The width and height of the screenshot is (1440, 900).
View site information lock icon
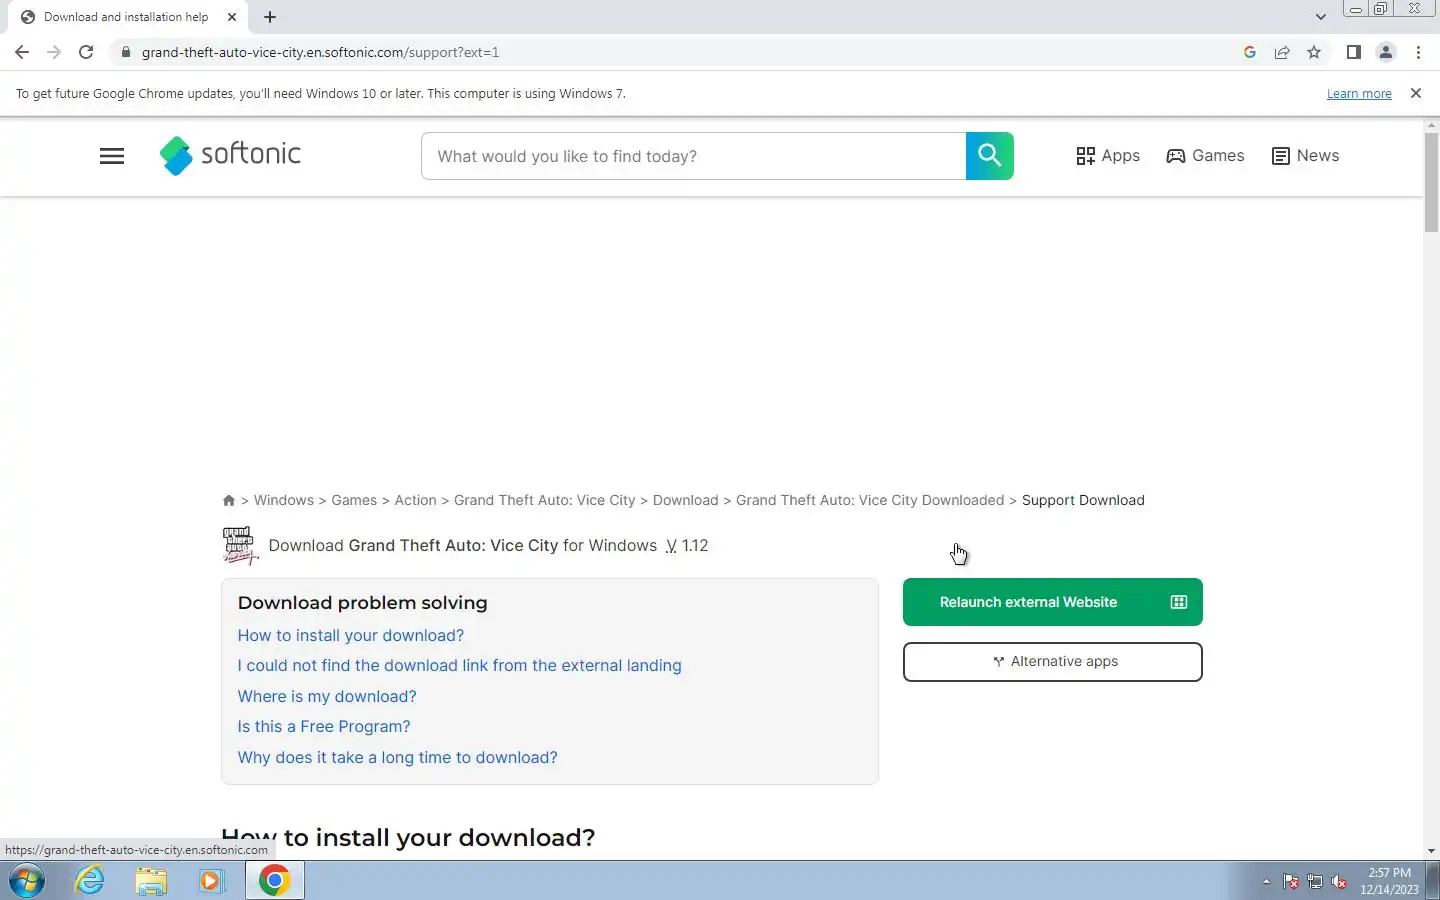pos(125,52)
